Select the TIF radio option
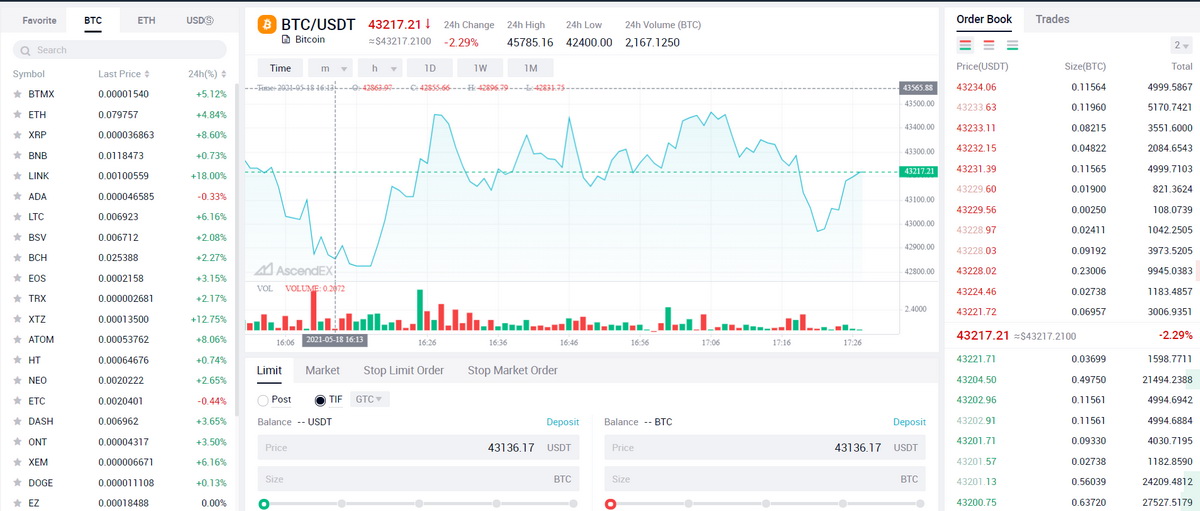1200x511 pixels. (x=320, y=400)
